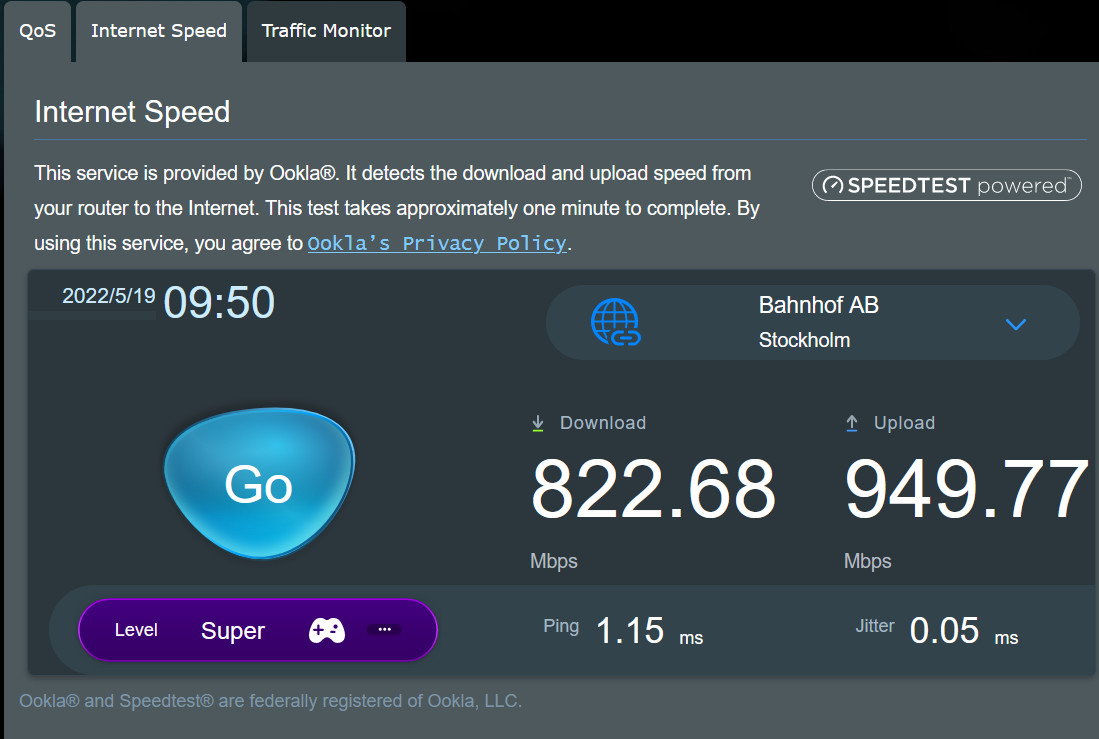Click the 09:50 test time

point(219,302)
